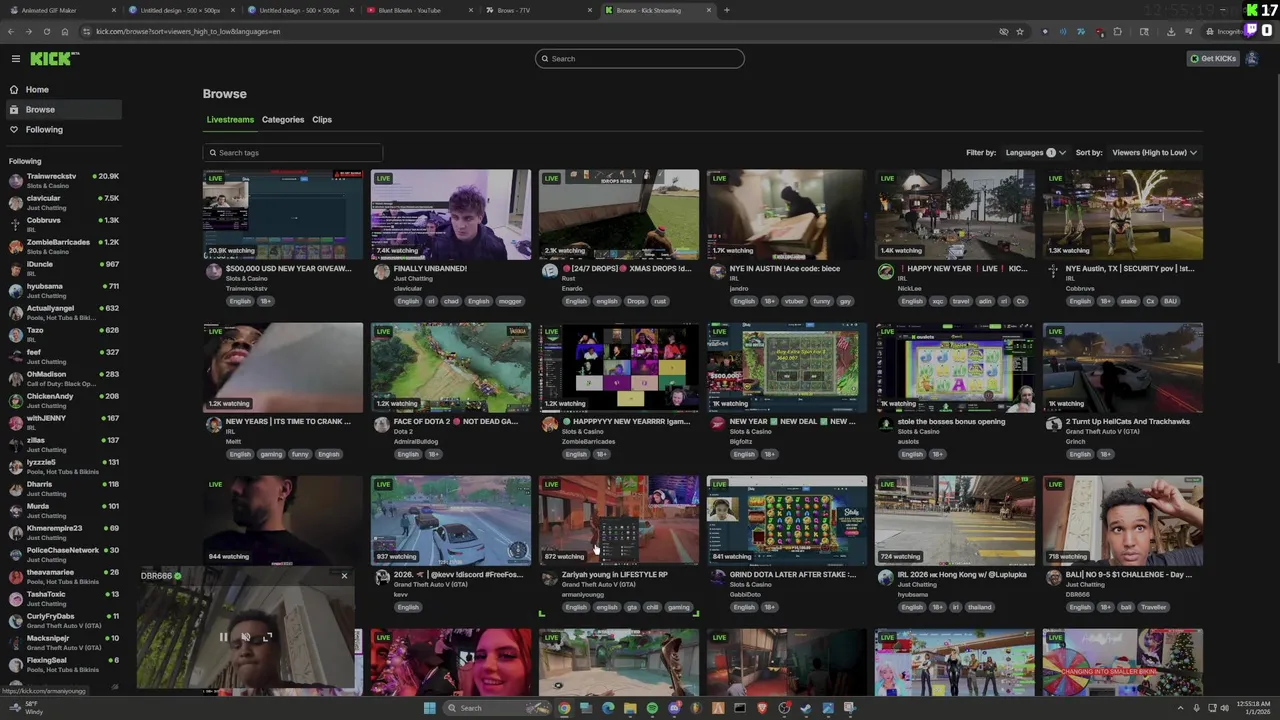Open the weather widget showing 58°F
This screenshot has height=720, width=1280.
(x=24, y=708)
